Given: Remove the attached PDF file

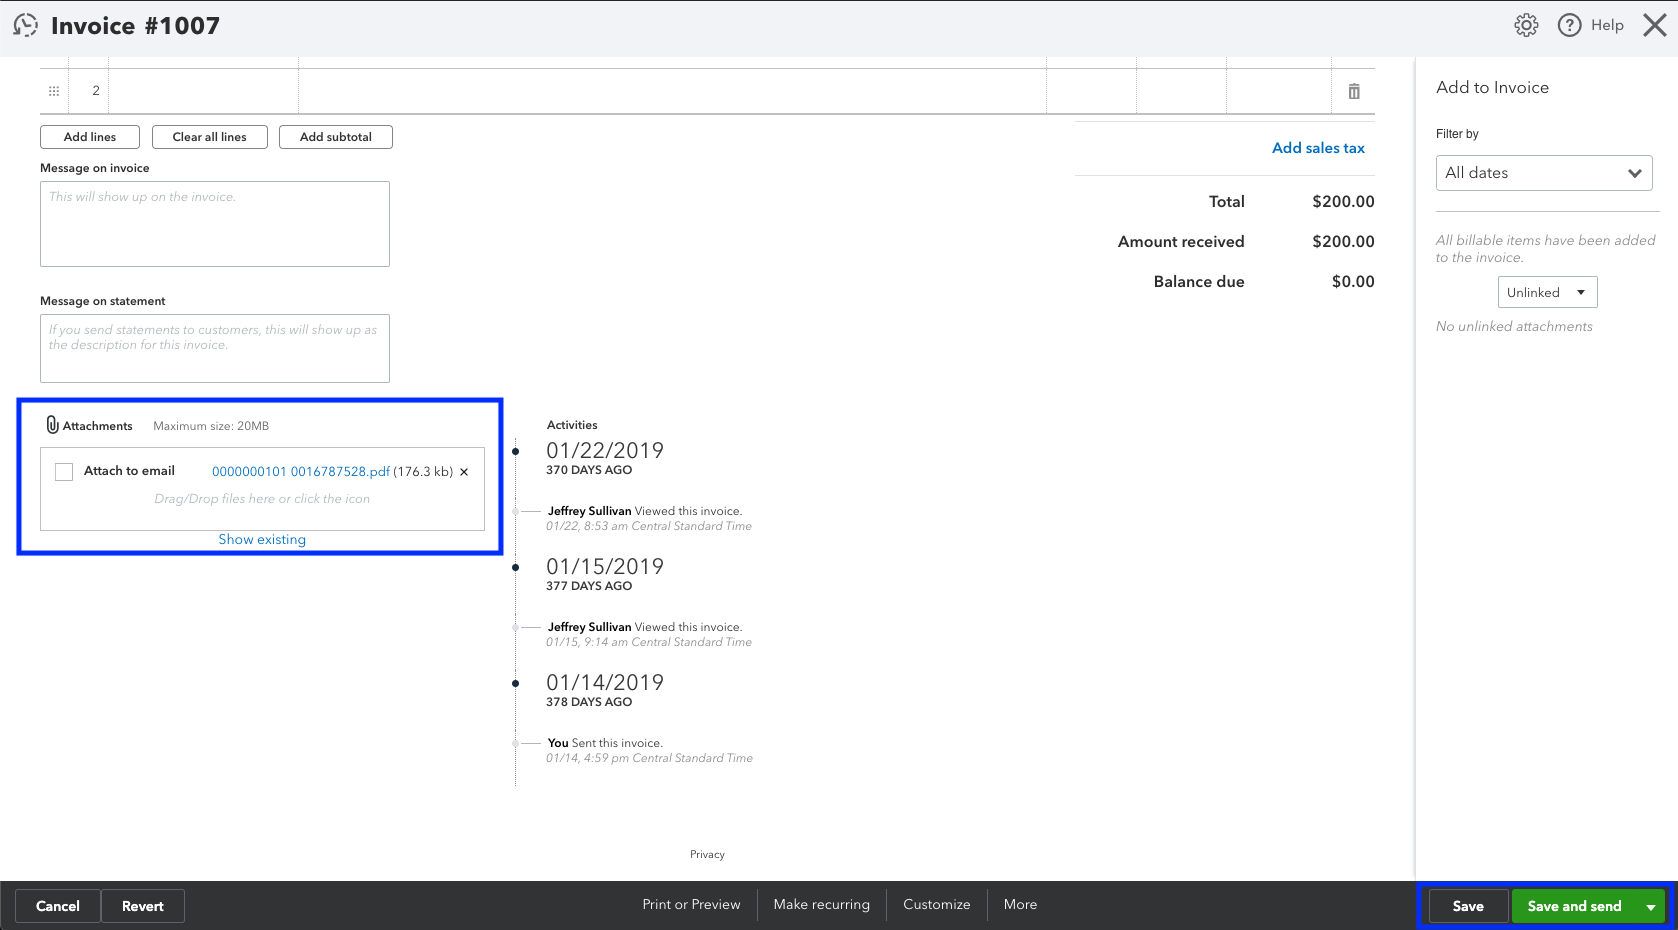Looking at the screenshot, I should pyautogui.click(x=464, y=472).
